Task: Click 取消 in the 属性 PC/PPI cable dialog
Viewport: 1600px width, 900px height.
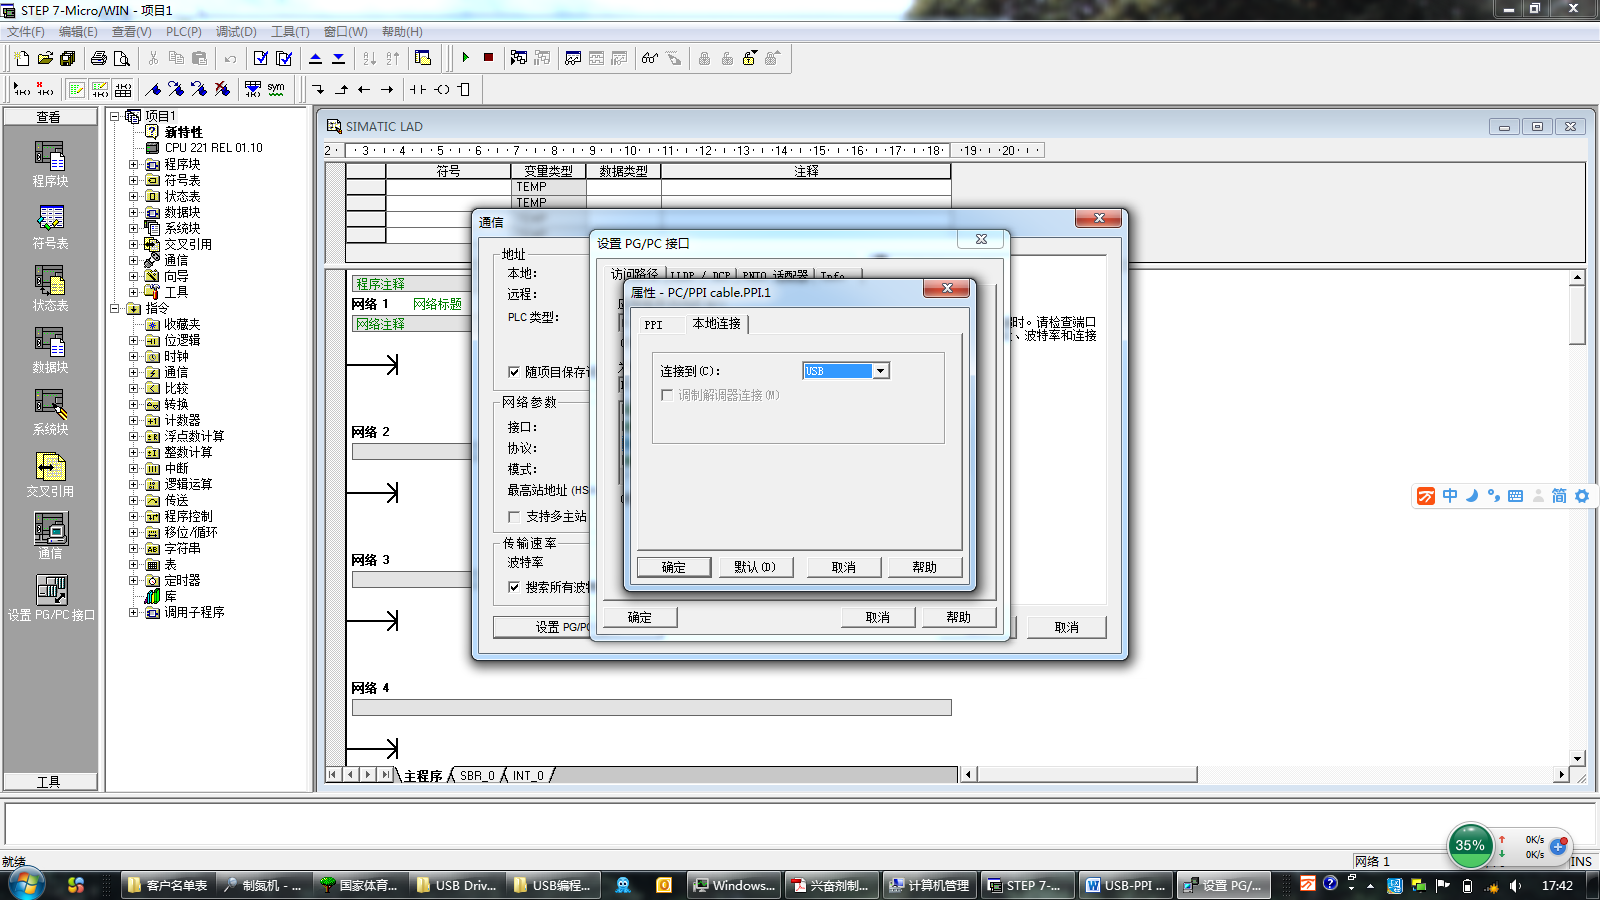Action: [844, 567]
